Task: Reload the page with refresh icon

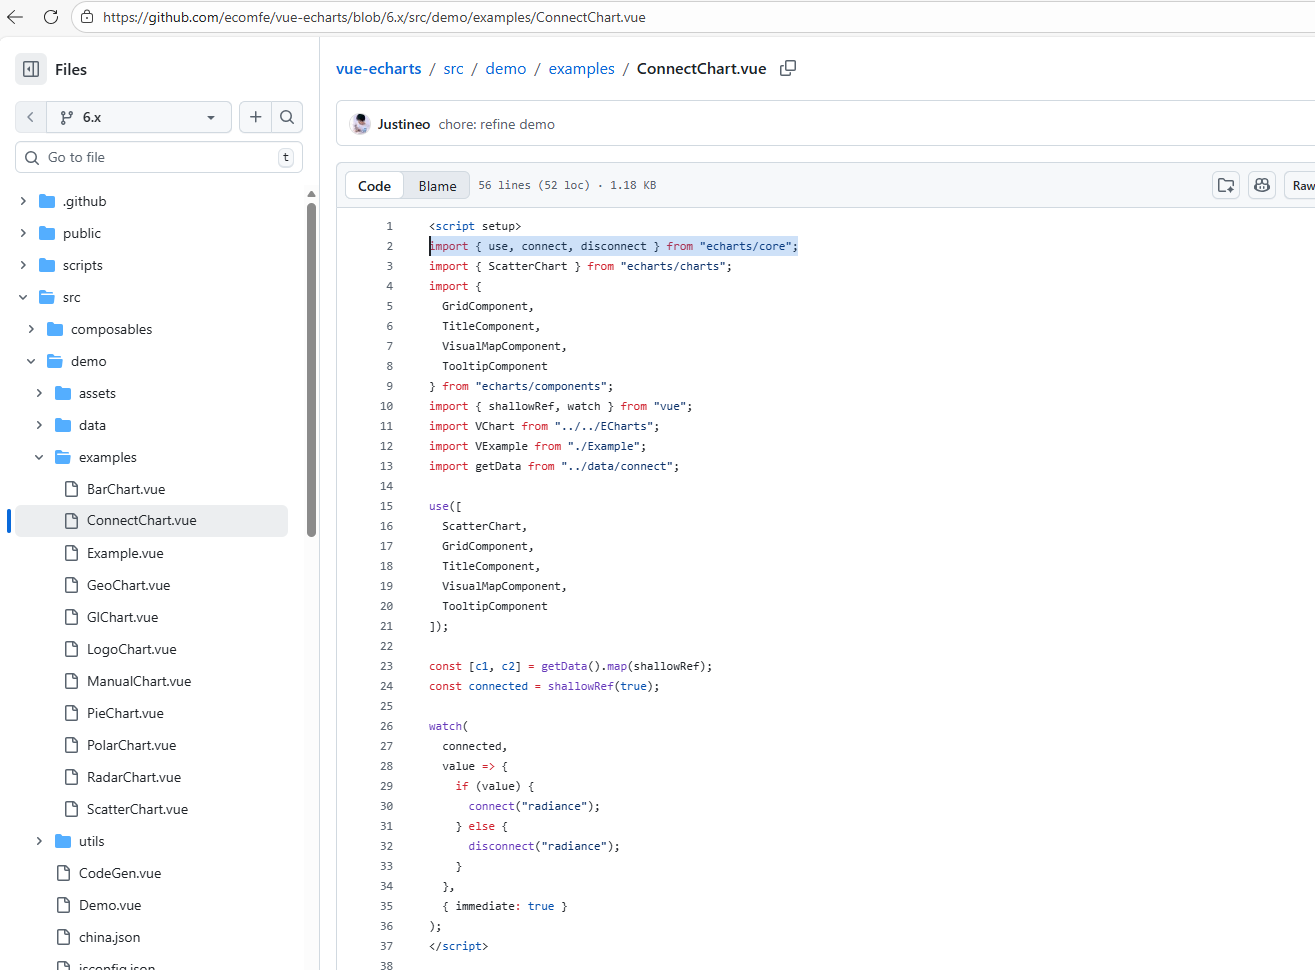Action: 51,17
